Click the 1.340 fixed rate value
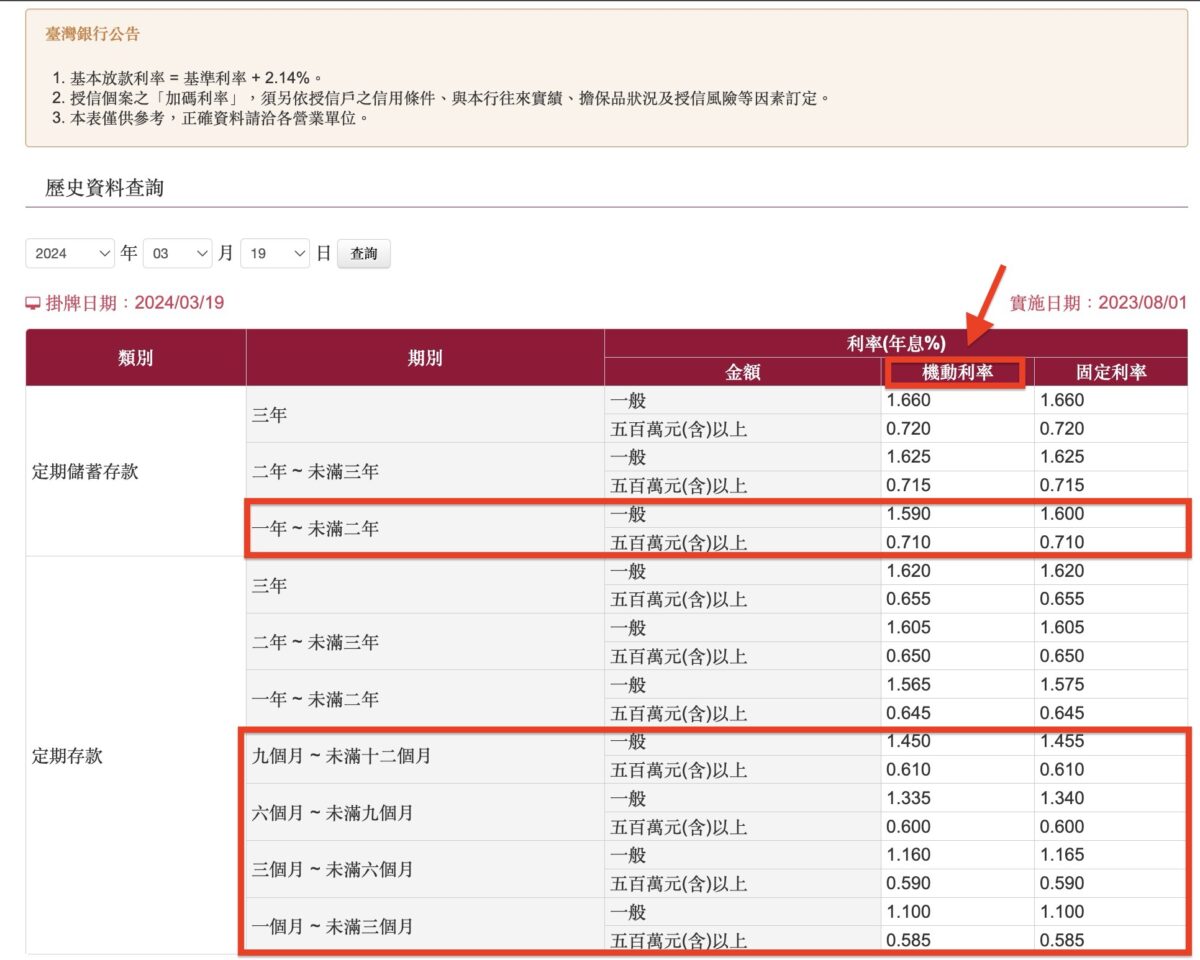 [x=1062, y=799]
